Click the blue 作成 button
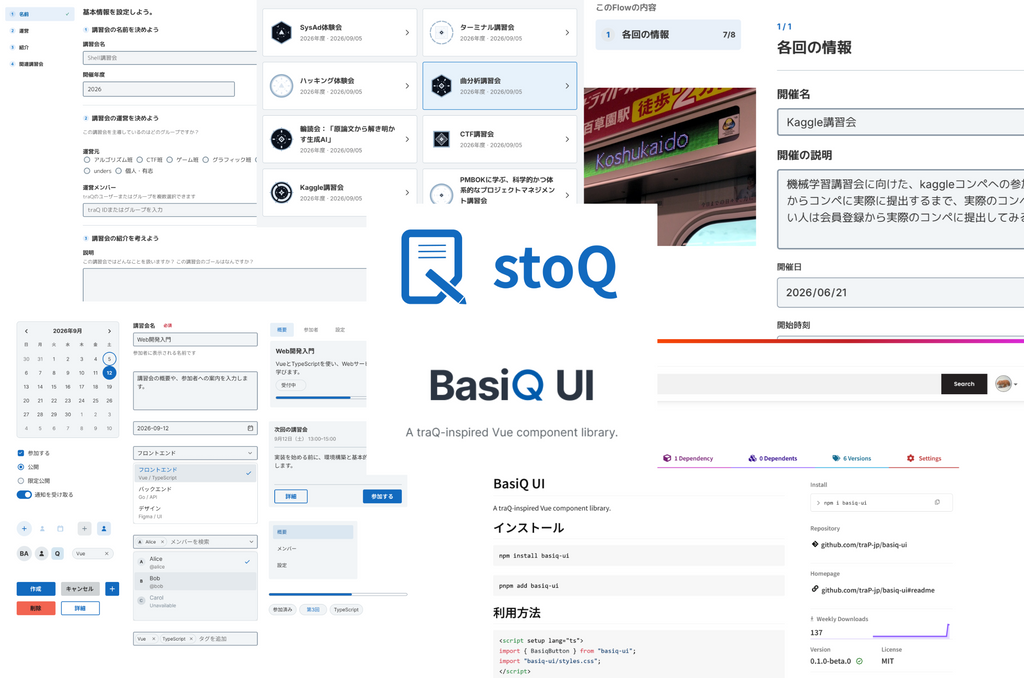 [36, 589]
